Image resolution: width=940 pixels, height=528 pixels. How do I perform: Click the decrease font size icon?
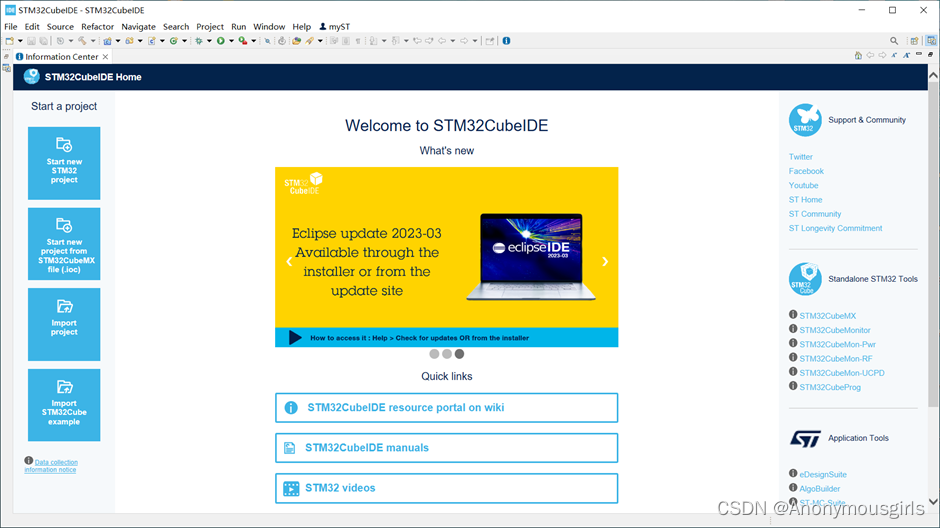pos(894,55)
